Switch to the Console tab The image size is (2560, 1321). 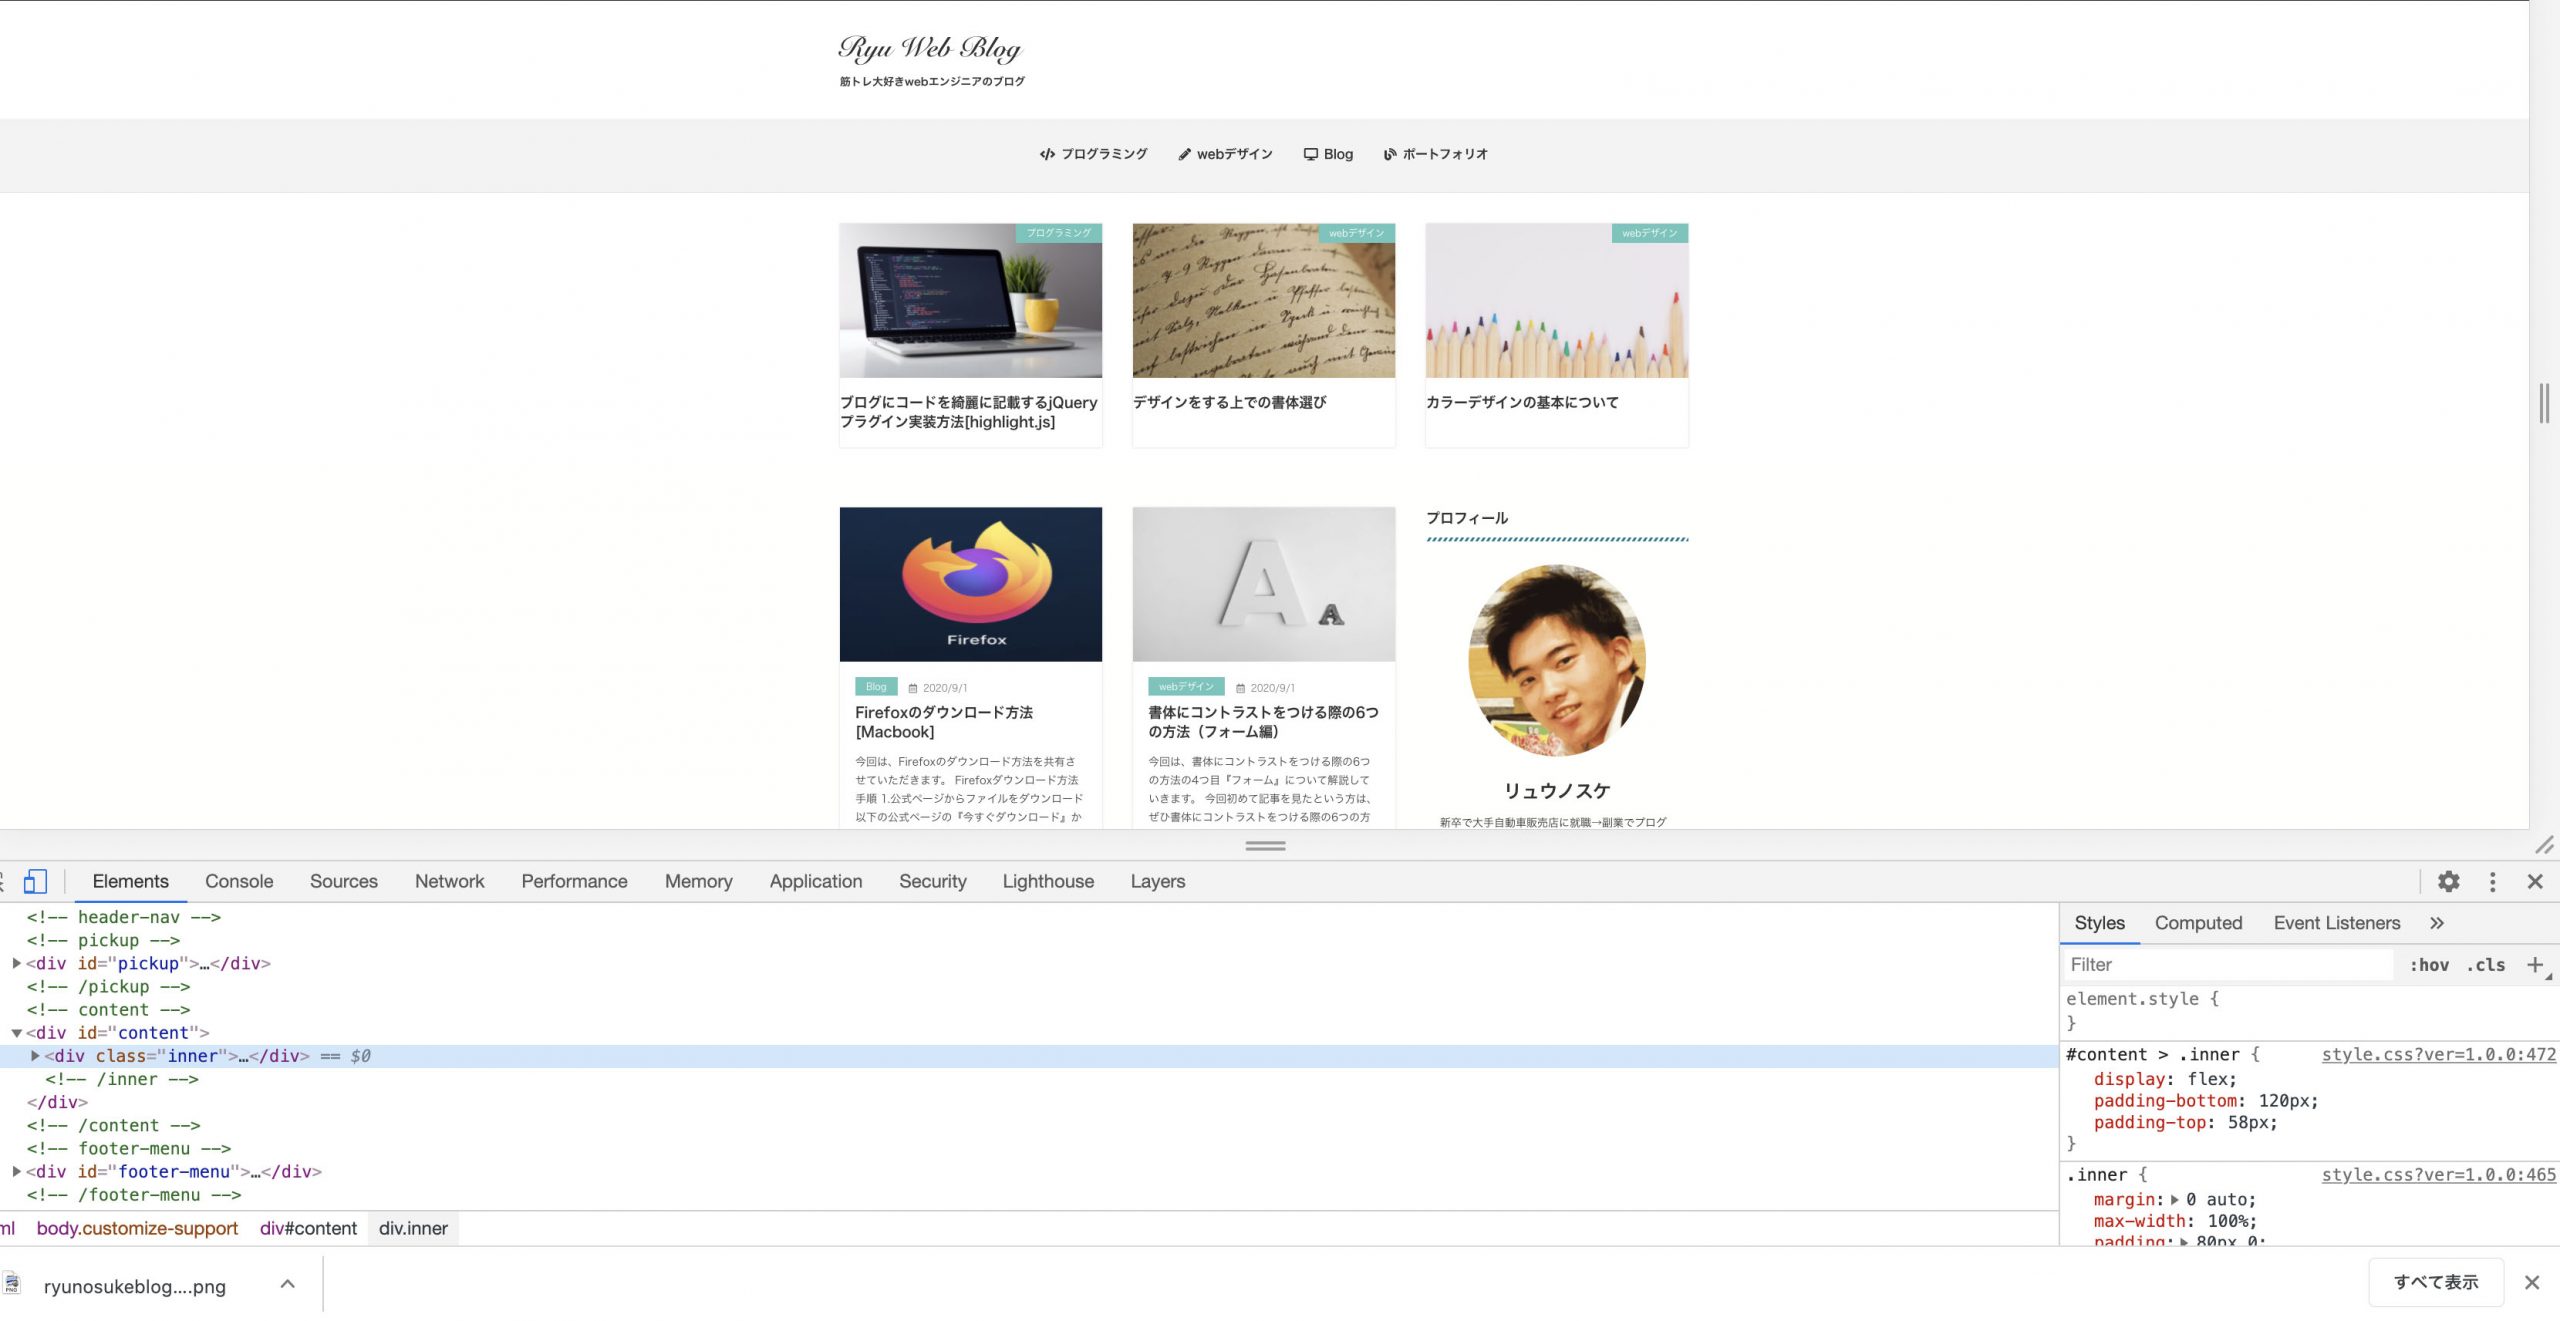click(x=239, y=881)
